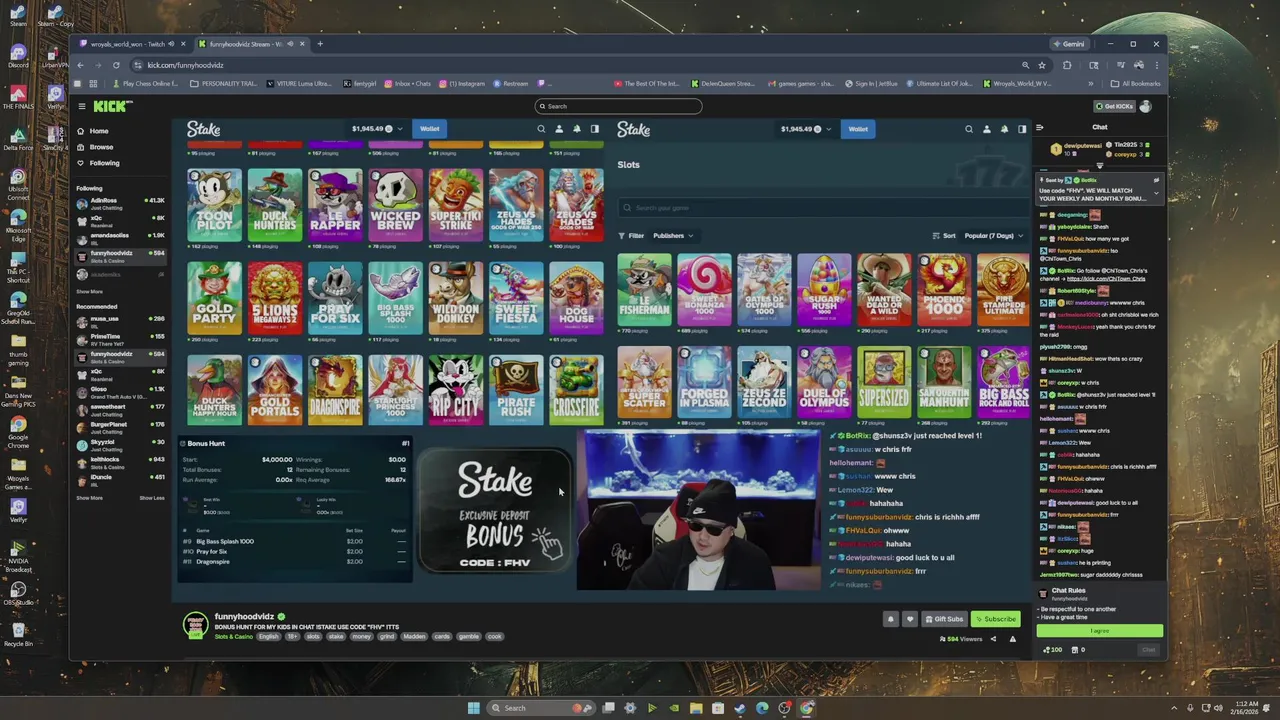Screen dimensions: 1280x720
Task: Select BurgerPlanet recommended channel
Action: 120,426
